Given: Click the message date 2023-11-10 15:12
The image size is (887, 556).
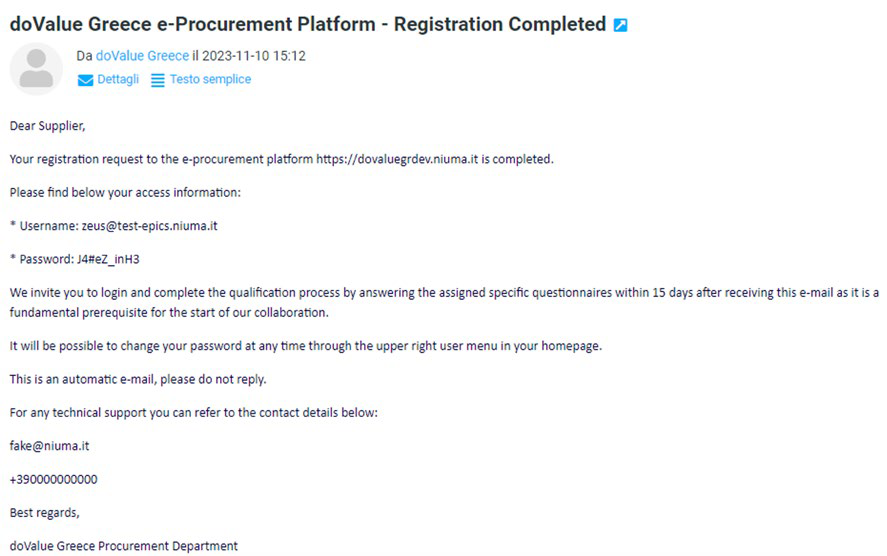Looking at the screenshot, I should click(x=254, y=55).
